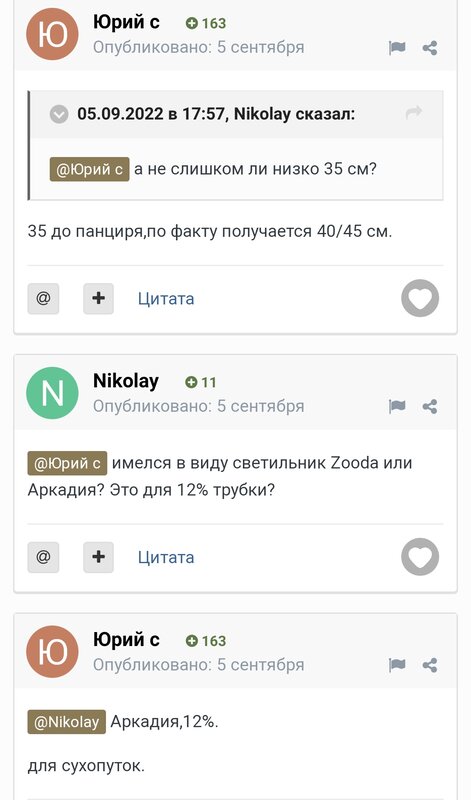The width and height of the screenshot is (471, 800).
Task: Mention Nikolay using @ button under his post
Action: pyautogui.click(x=43, y=557)
